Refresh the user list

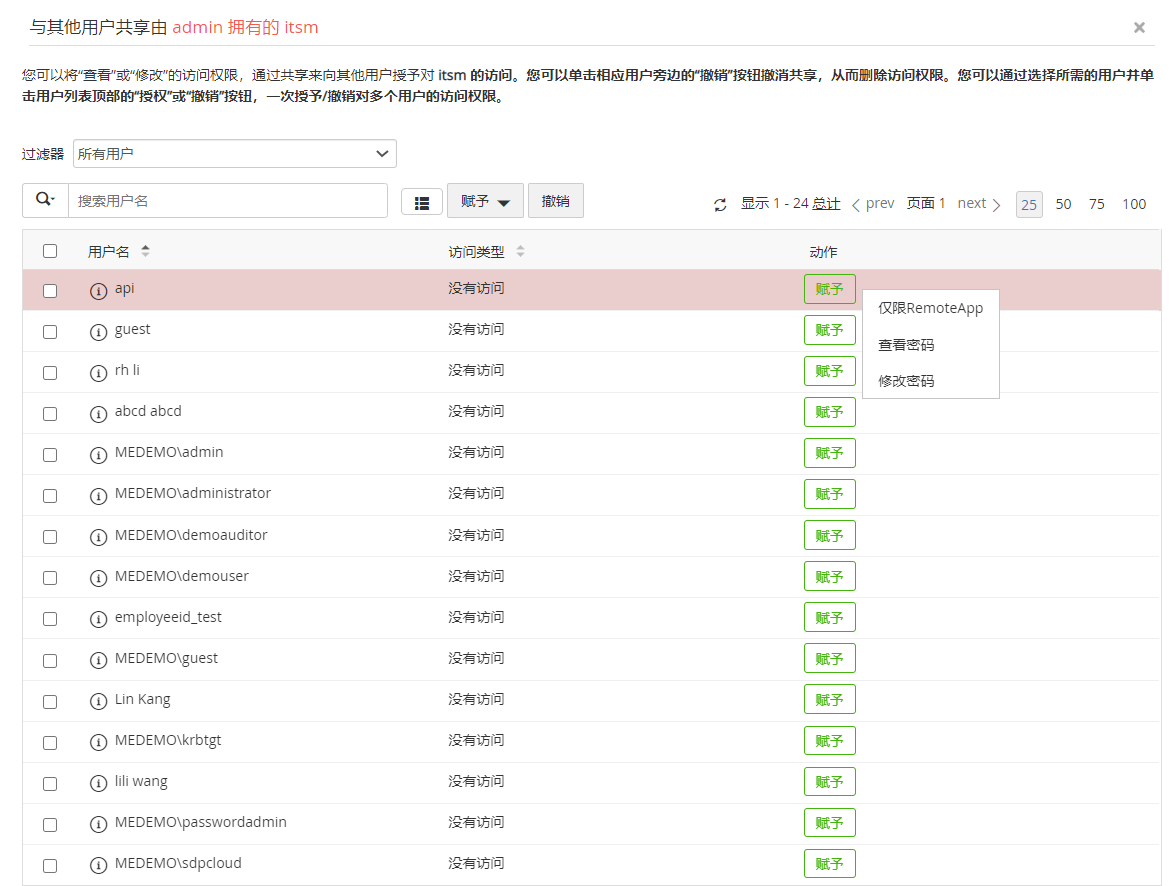(x=720, y=204)
